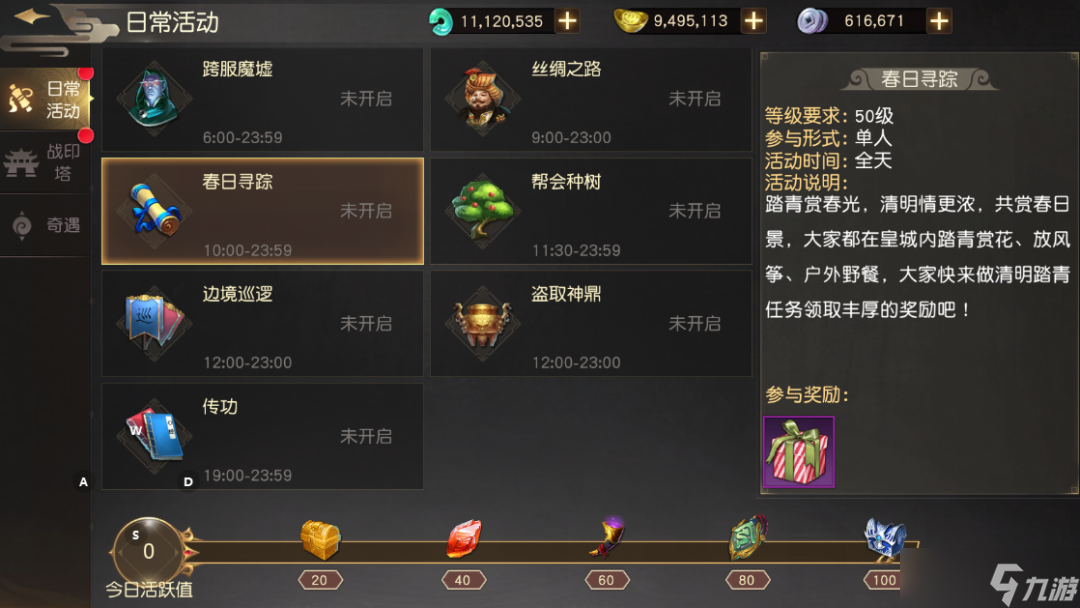Add gold ingots using the plus button
The height and width of the screenshot is (608, 1080).
click(754, 21)
